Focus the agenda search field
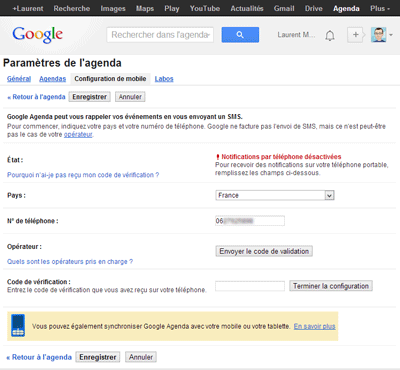 (x=160, y=35)
